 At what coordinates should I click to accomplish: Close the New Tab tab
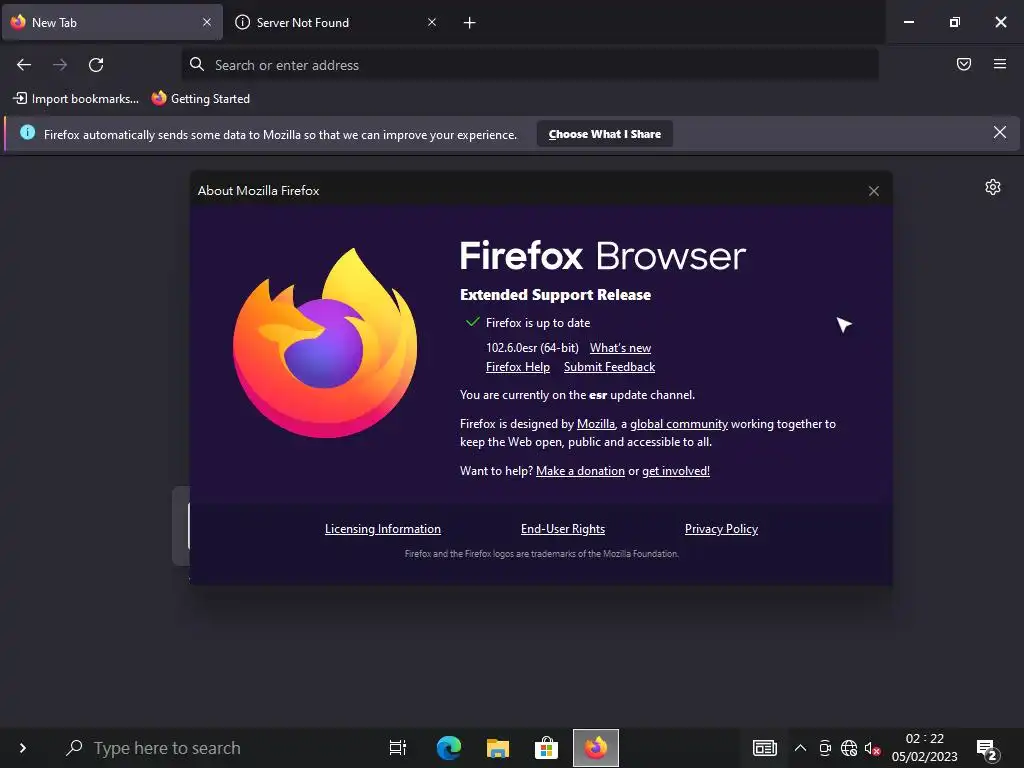(206, 22)
